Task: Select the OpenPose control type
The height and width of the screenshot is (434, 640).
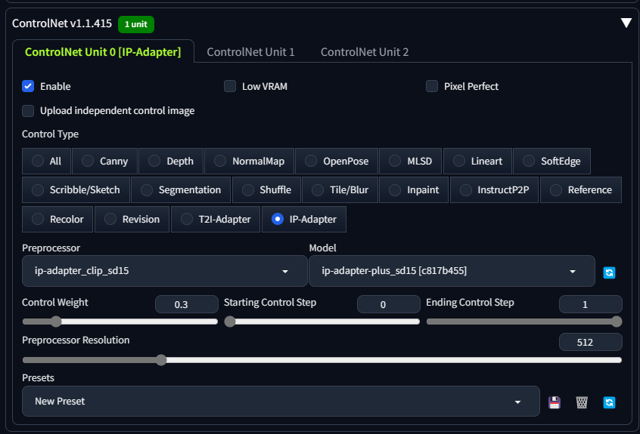Action: click(x=337, y=161)
